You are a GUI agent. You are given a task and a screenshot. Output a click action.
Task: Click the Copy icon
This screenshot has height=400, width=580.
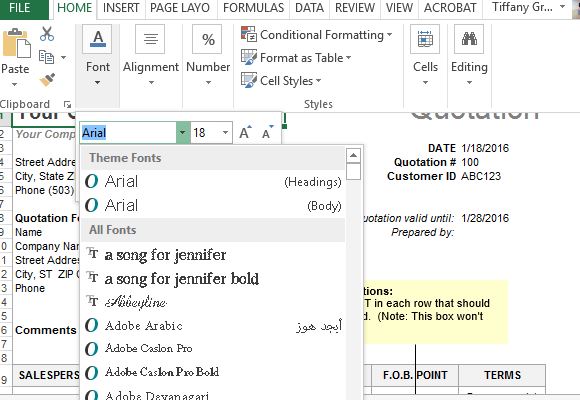[x=47, y=57]
